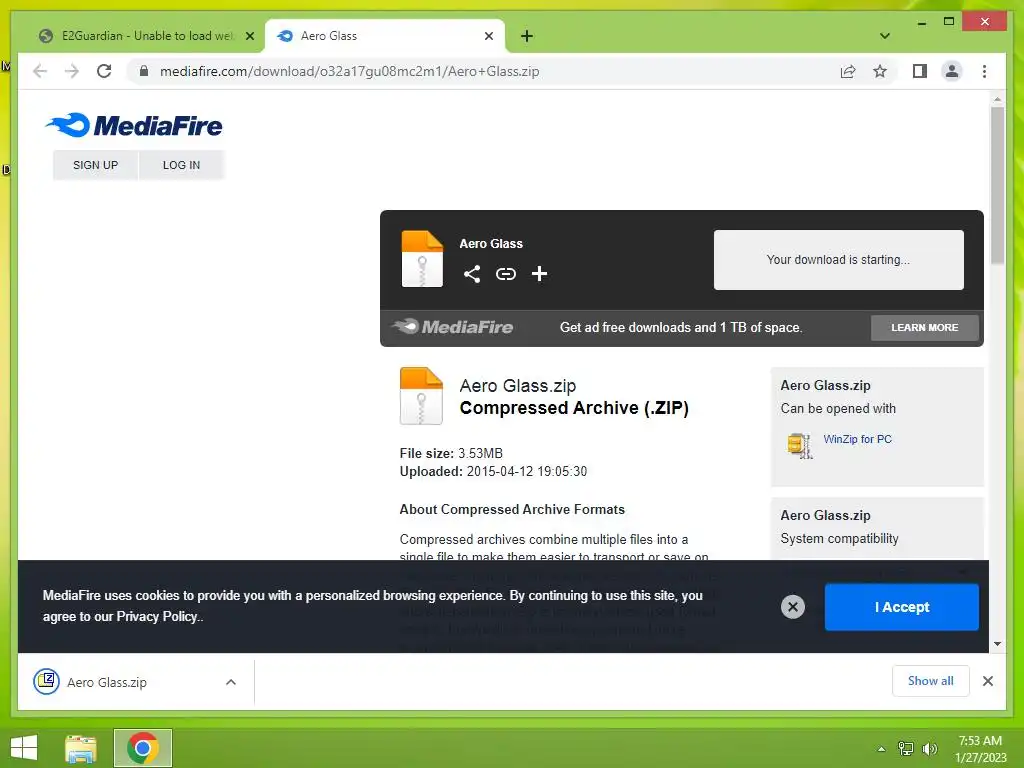Close the E2Guardian tab
This screenshot has height=768, width=1024.
coord(249,36)
